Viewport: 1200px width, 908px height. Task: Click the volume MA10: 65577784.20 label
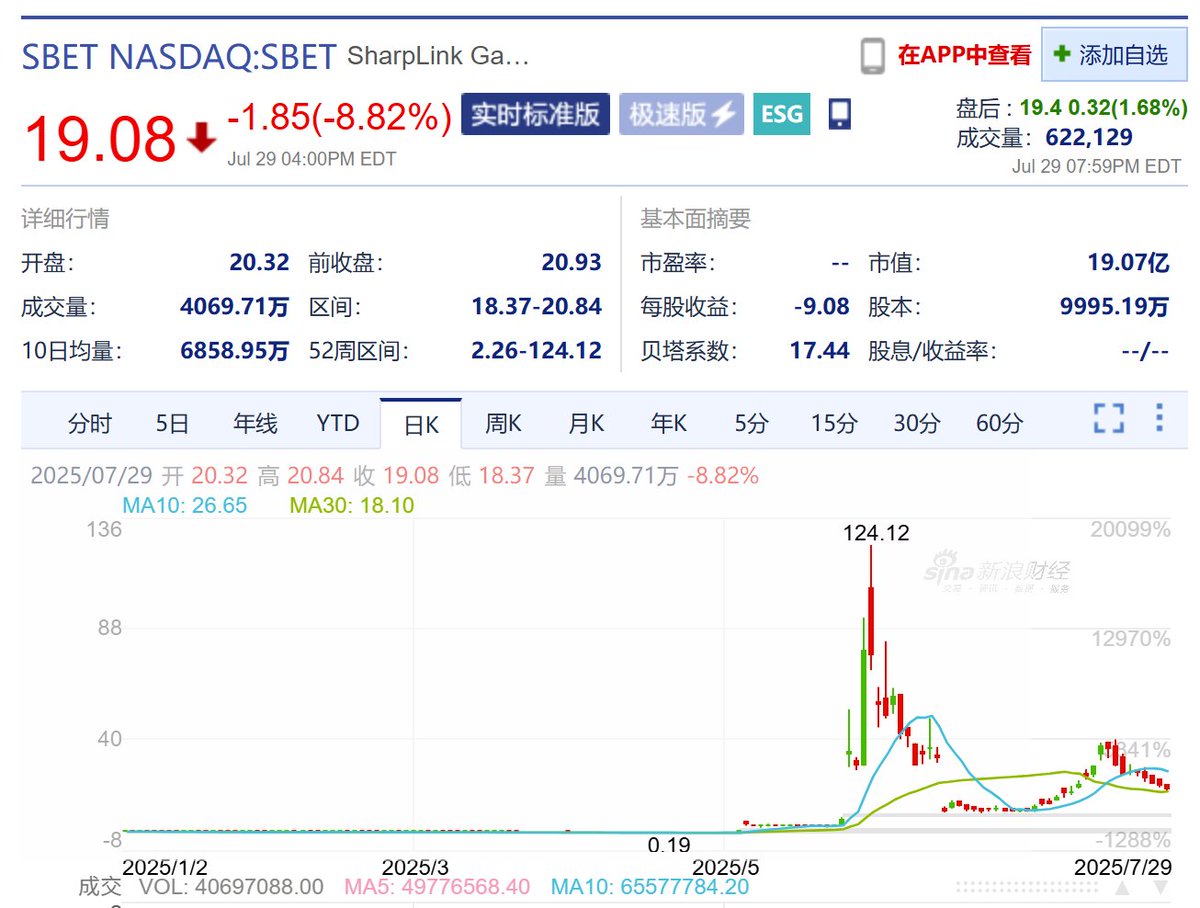pyautogui.click(x=650, y=886)
